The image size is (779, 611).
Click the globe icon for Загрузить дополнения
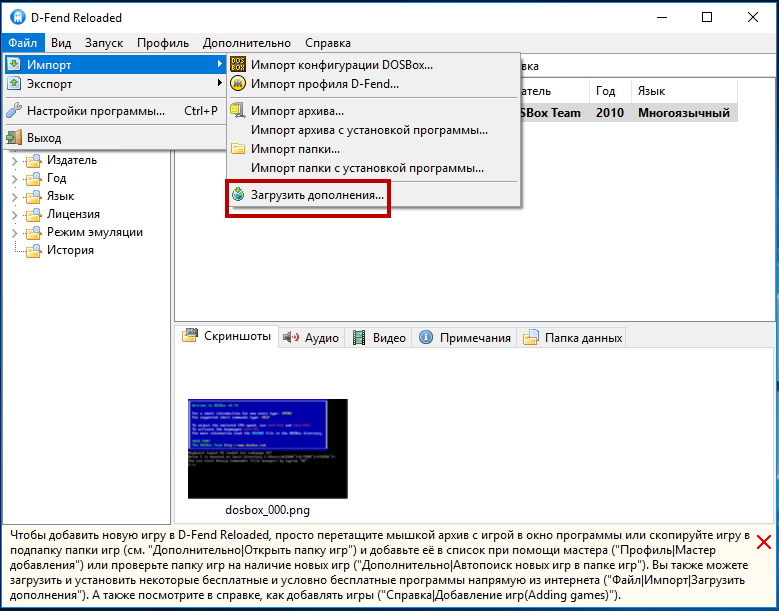[x=238, y=195]
